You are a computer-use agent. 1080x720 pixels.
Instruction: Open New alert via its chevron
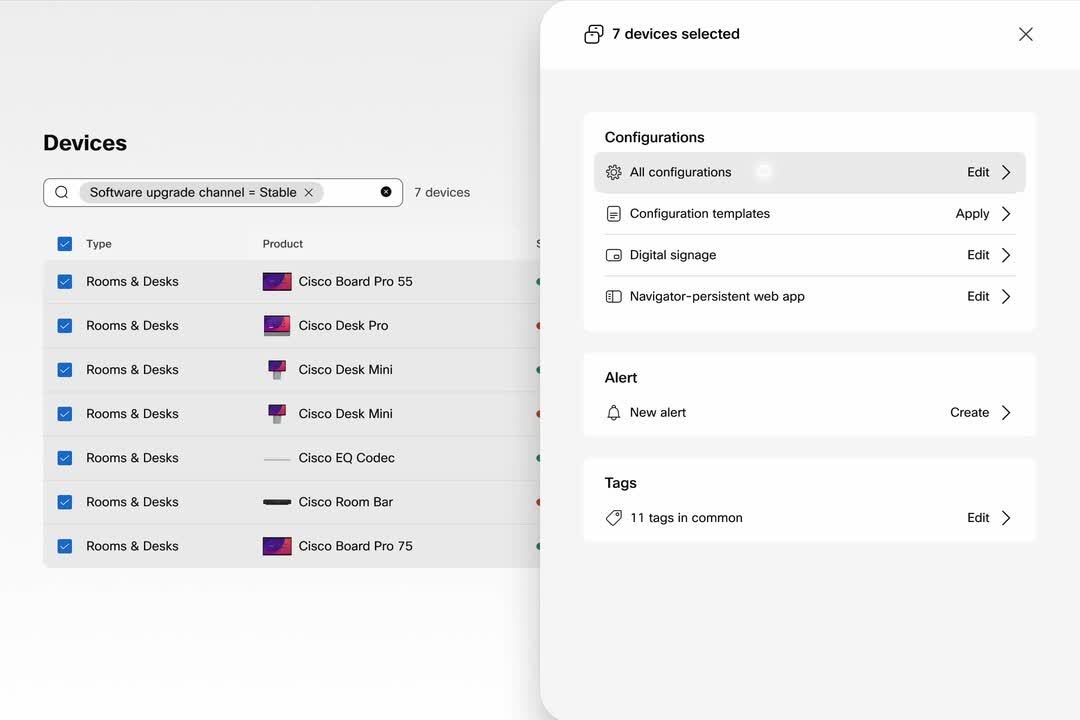[x=1006, y=413]
